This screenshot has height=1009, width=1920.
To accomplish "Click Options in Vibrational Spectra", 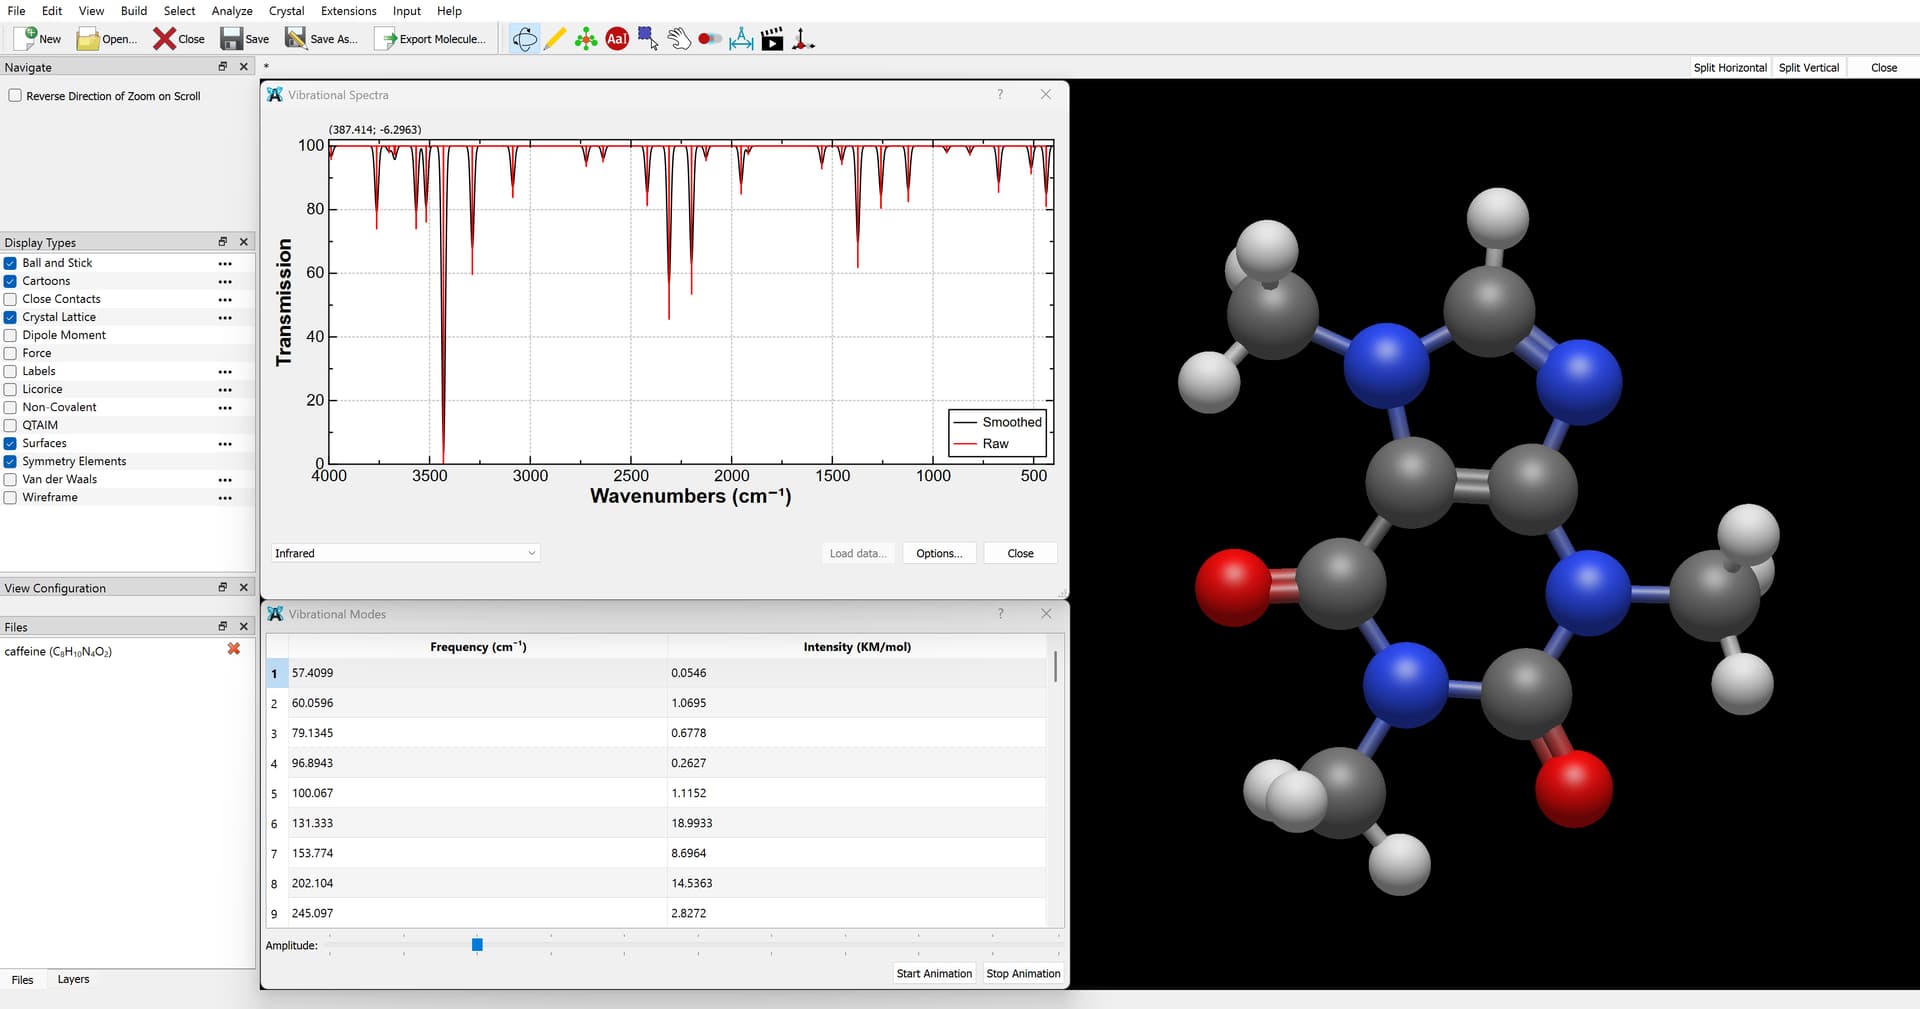I will click(938, 553).
